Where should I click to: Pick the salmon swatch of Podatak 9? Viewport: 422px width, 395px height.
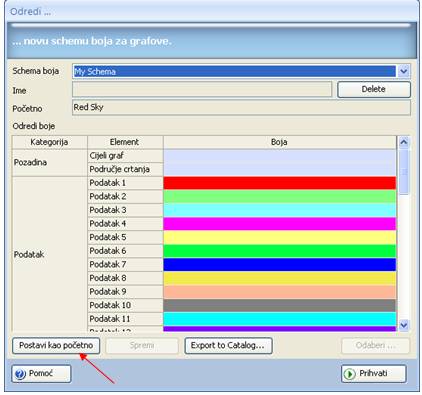pyautogui.click(x=280, y=292)
